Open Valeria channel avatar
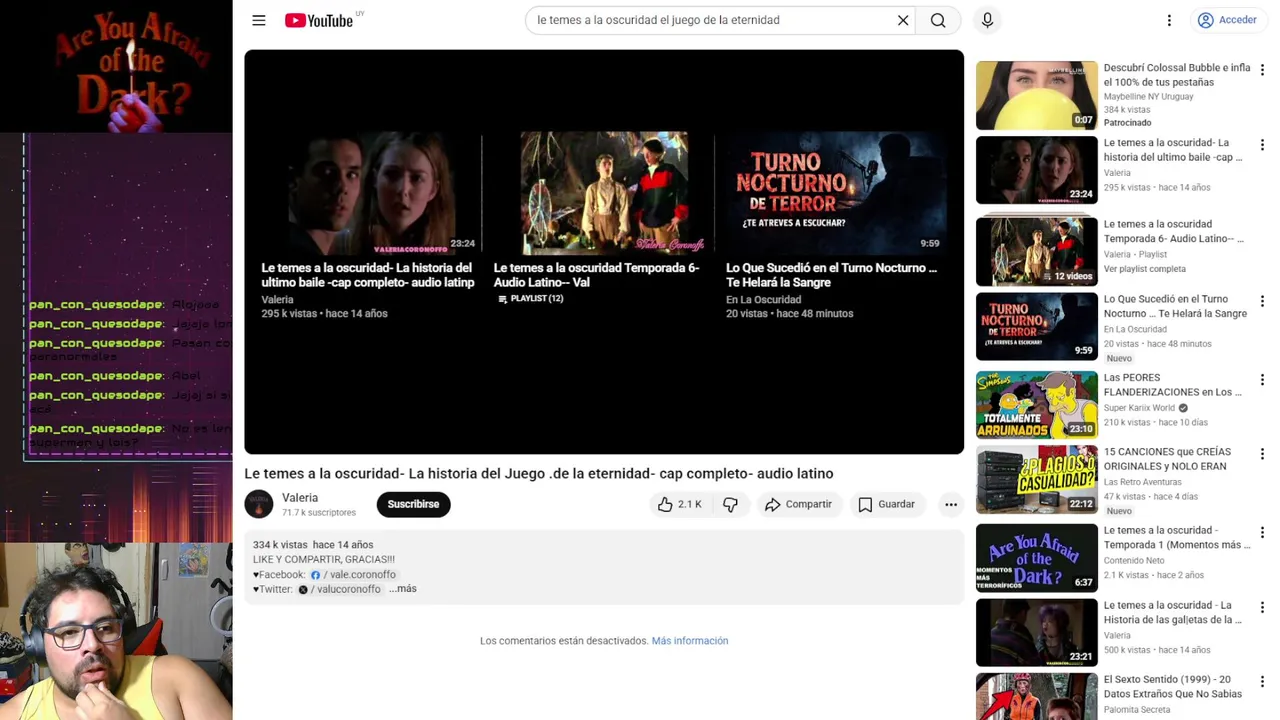This screenshot has width=1280, height=720. tap(259, 504)
